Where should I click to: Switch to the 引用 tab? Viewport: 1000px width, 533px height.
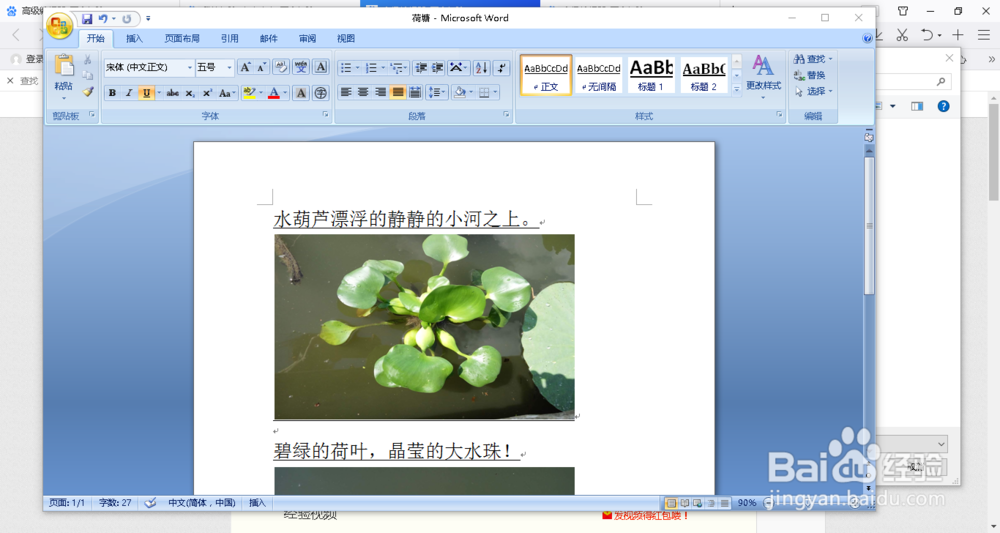230,39
